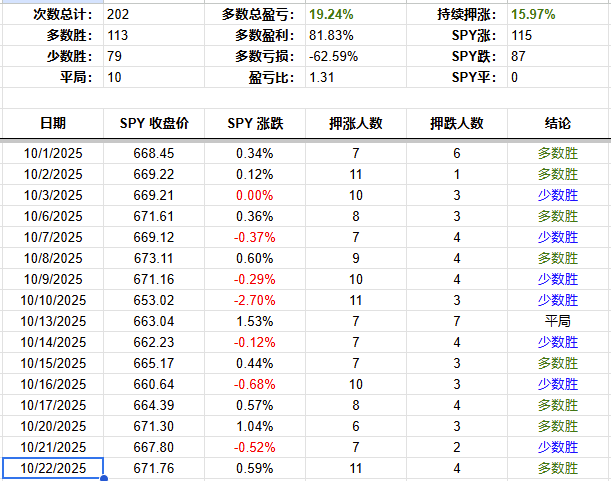Click the date cell 10/22/2025
Viewport: 611px width, 481px height.
click(x=53, y=468)
